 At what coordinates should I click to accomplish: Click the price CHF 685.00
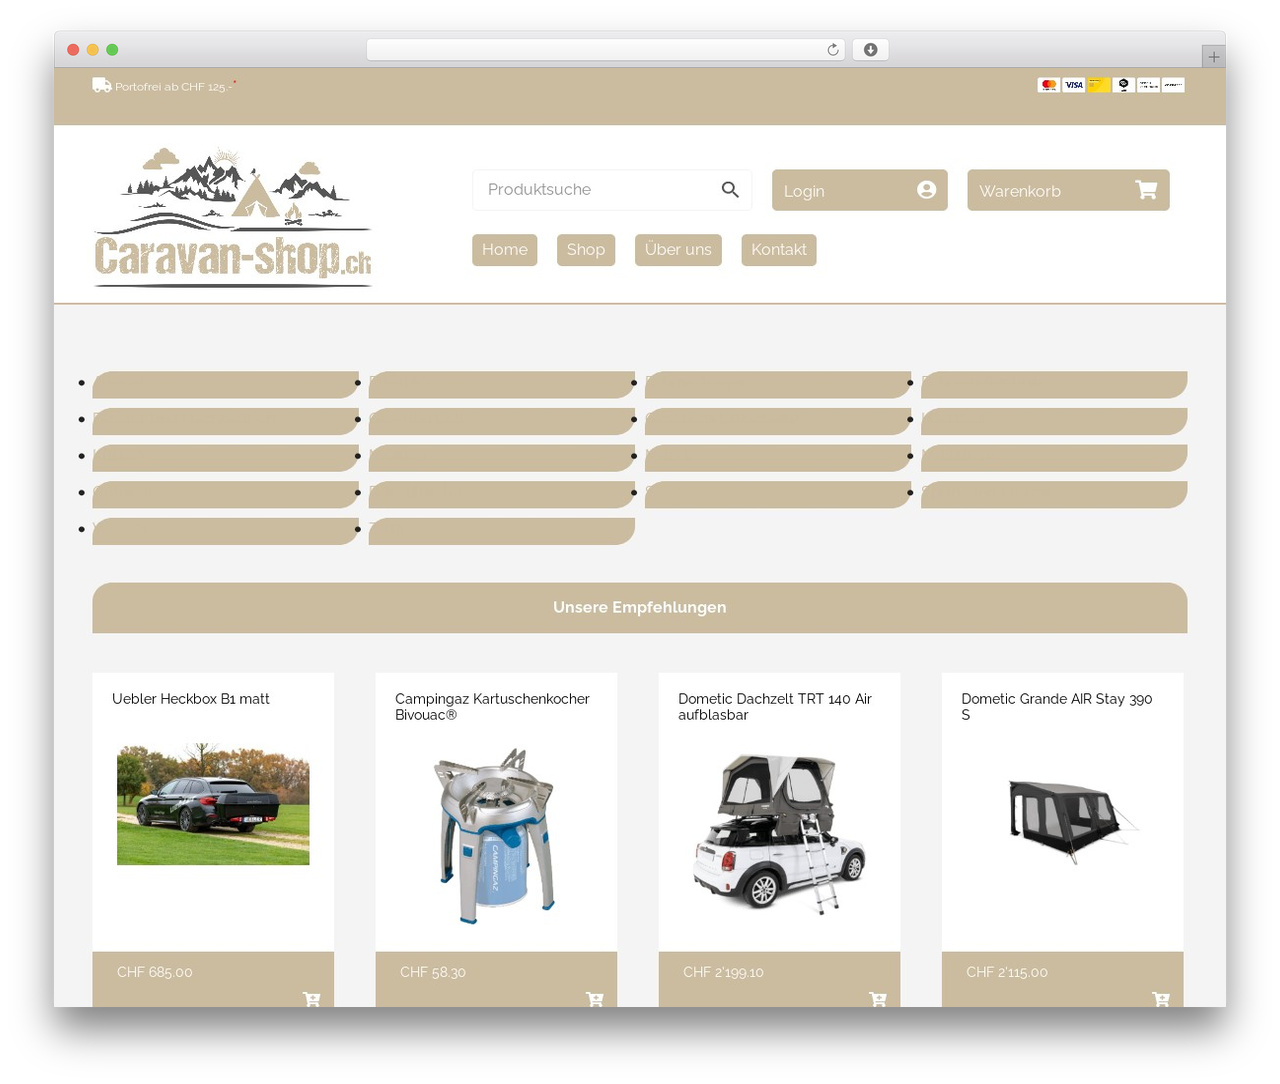click(x=154, y=972)
